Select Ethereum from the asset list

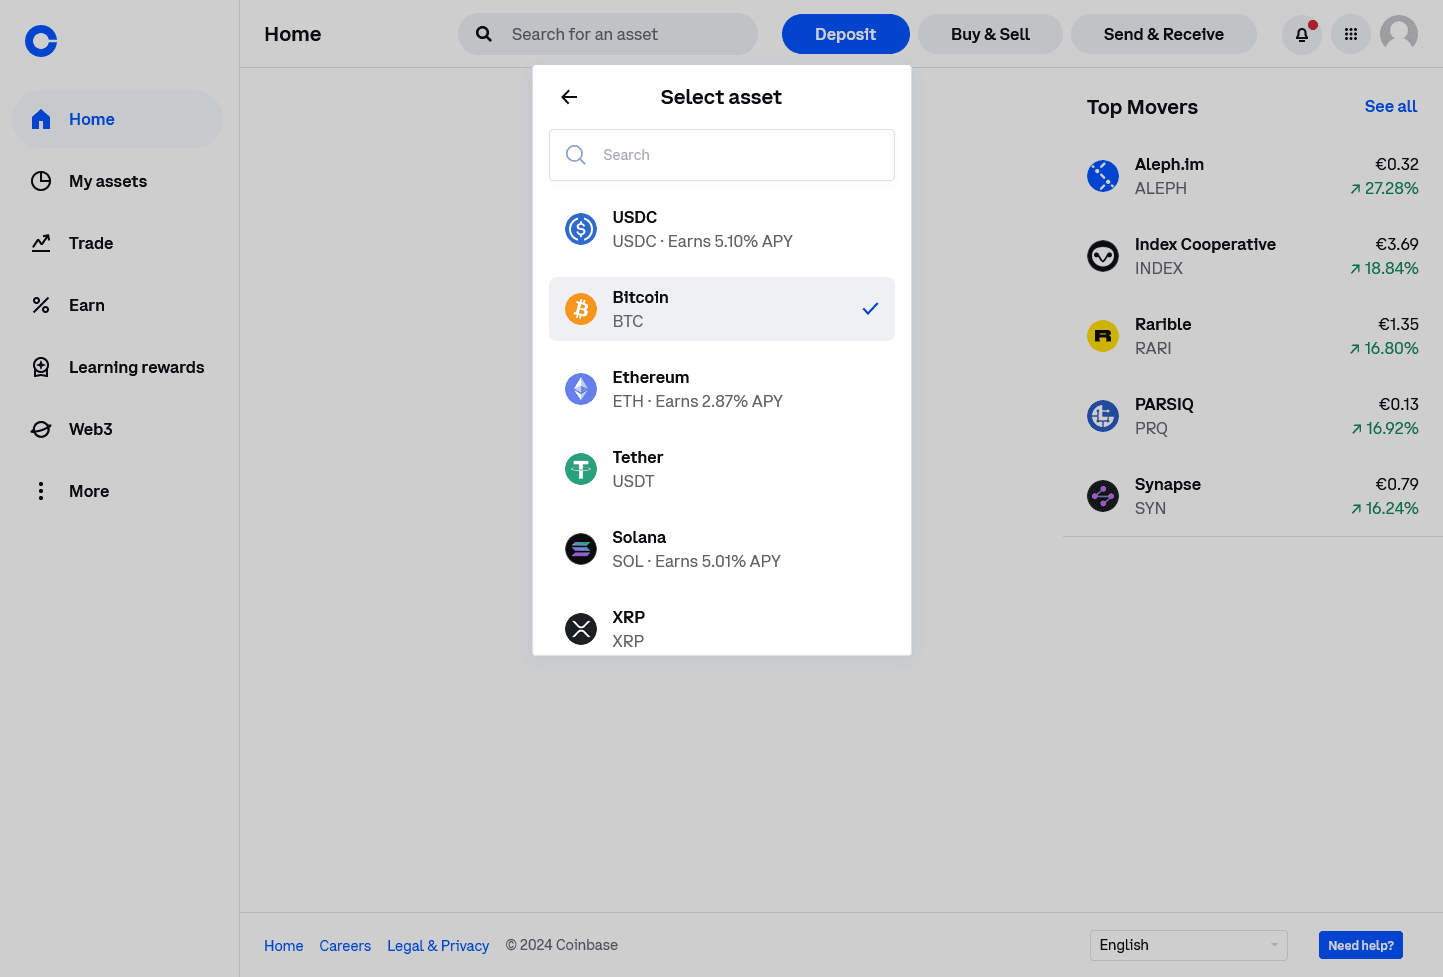coord(722,389)
